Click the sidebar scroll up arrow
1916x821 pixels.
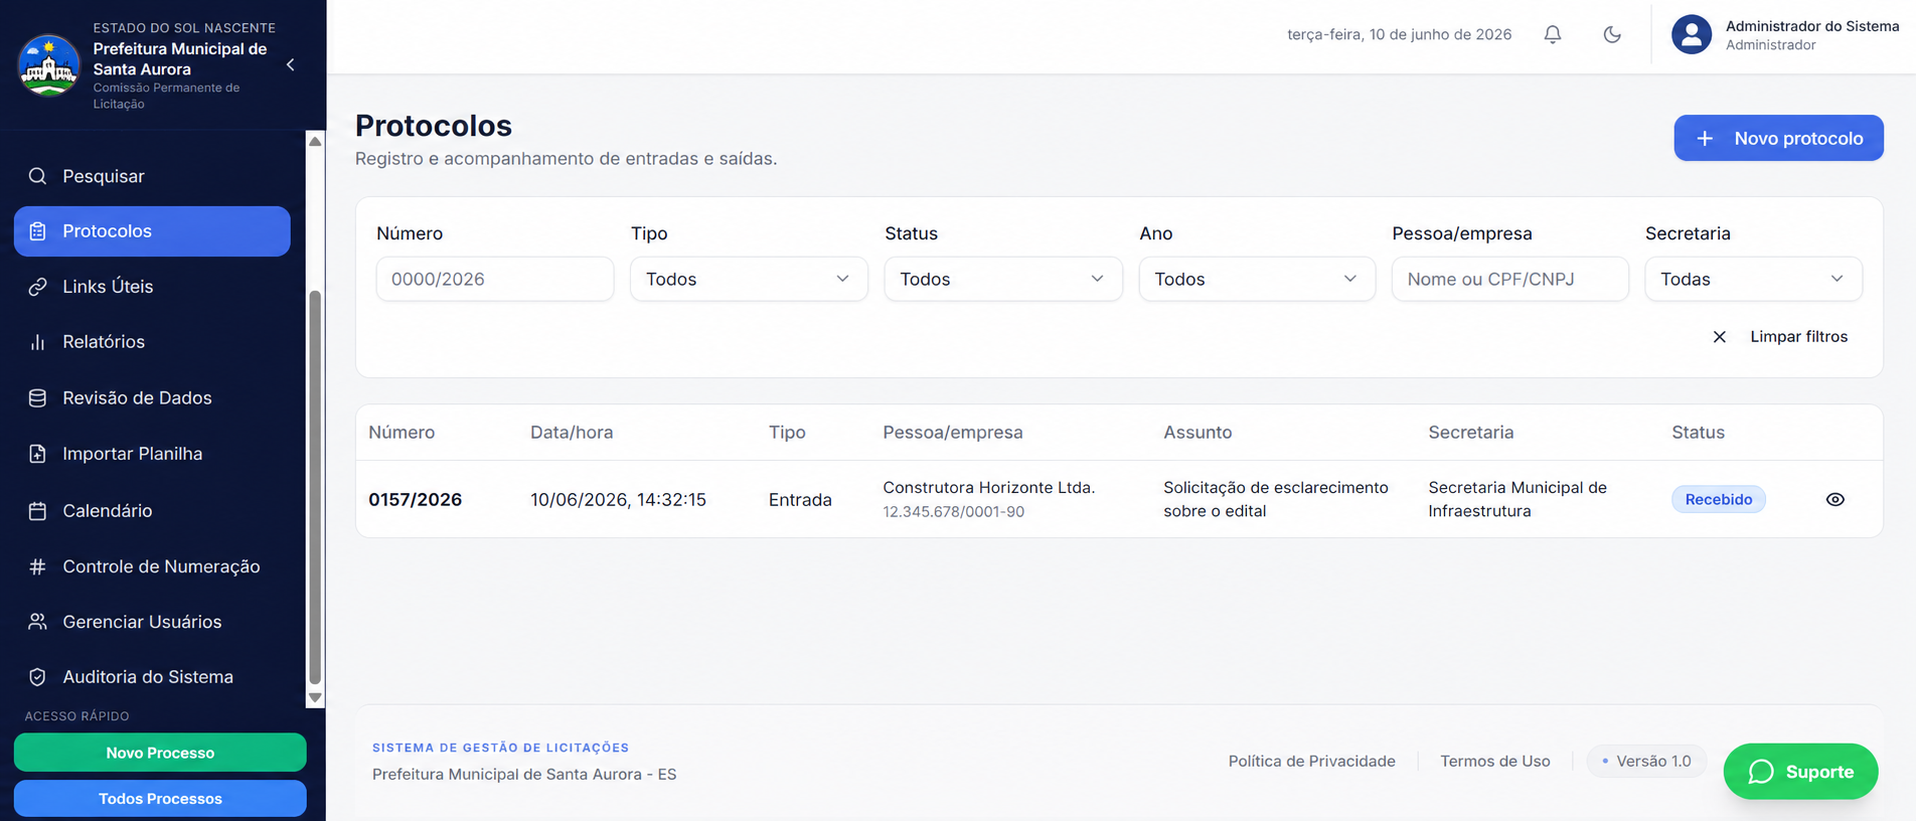[x=315, y=142]
